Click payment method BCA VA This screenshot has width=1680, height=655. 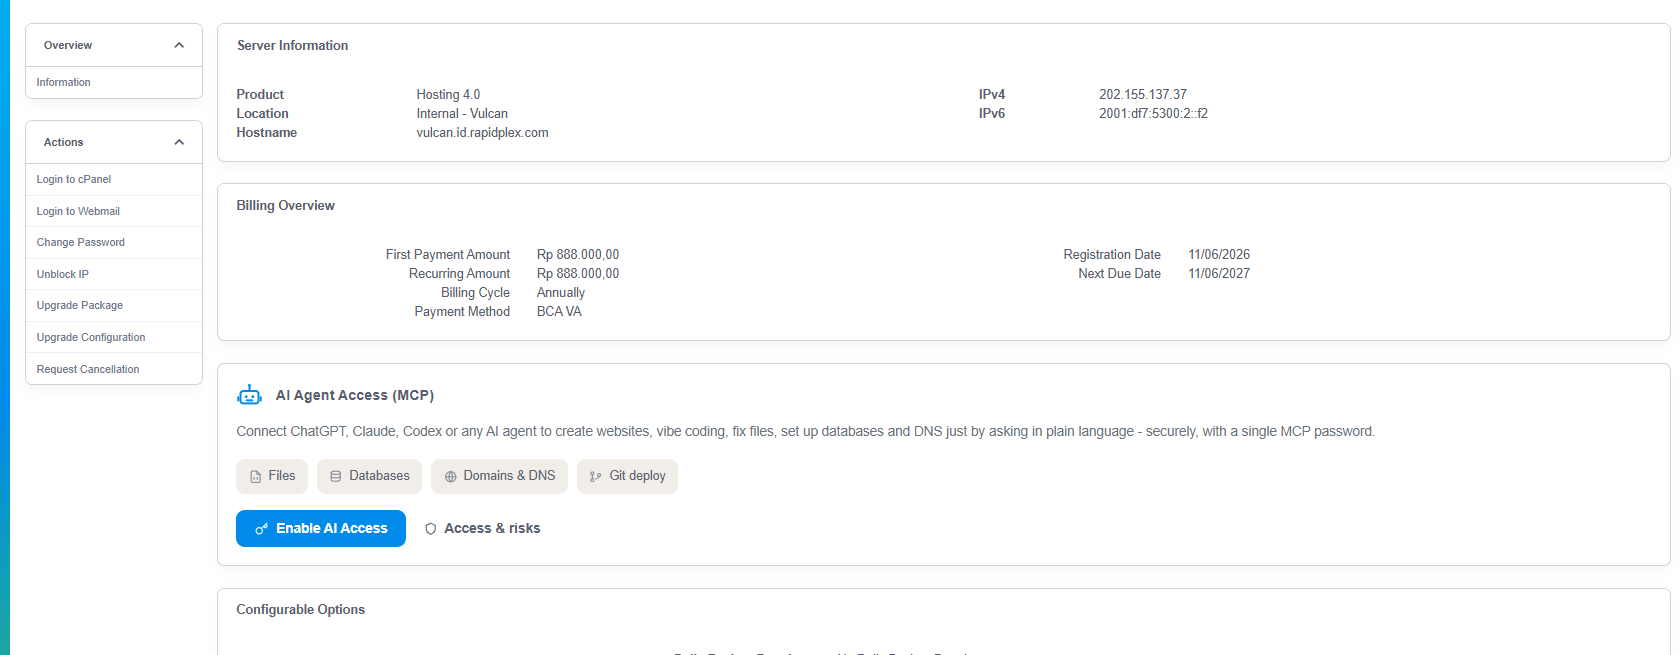(x=559, y=312)
